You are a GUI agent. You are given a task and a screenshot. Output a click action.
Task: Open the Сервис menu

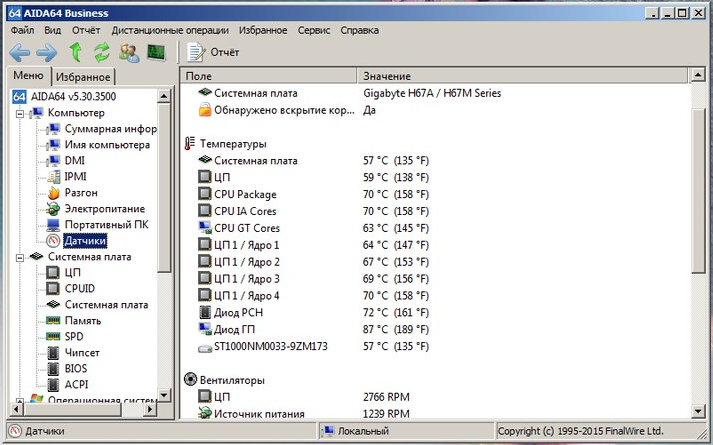point(314,30)
